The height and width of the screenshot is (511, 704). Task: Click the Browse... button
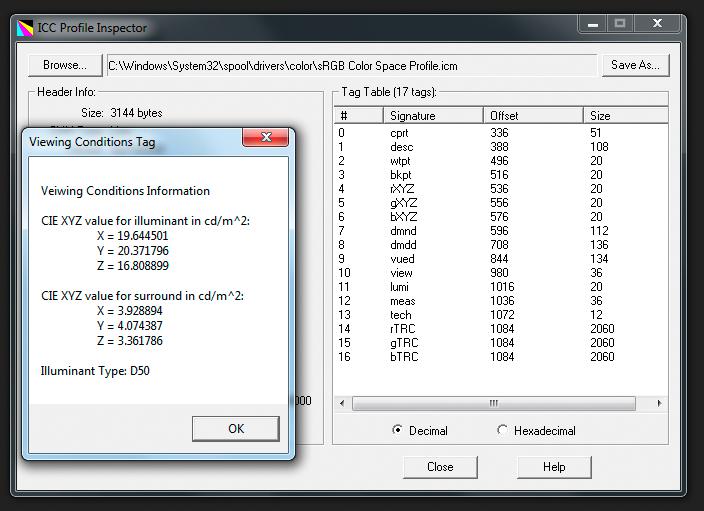click(65, 65)
